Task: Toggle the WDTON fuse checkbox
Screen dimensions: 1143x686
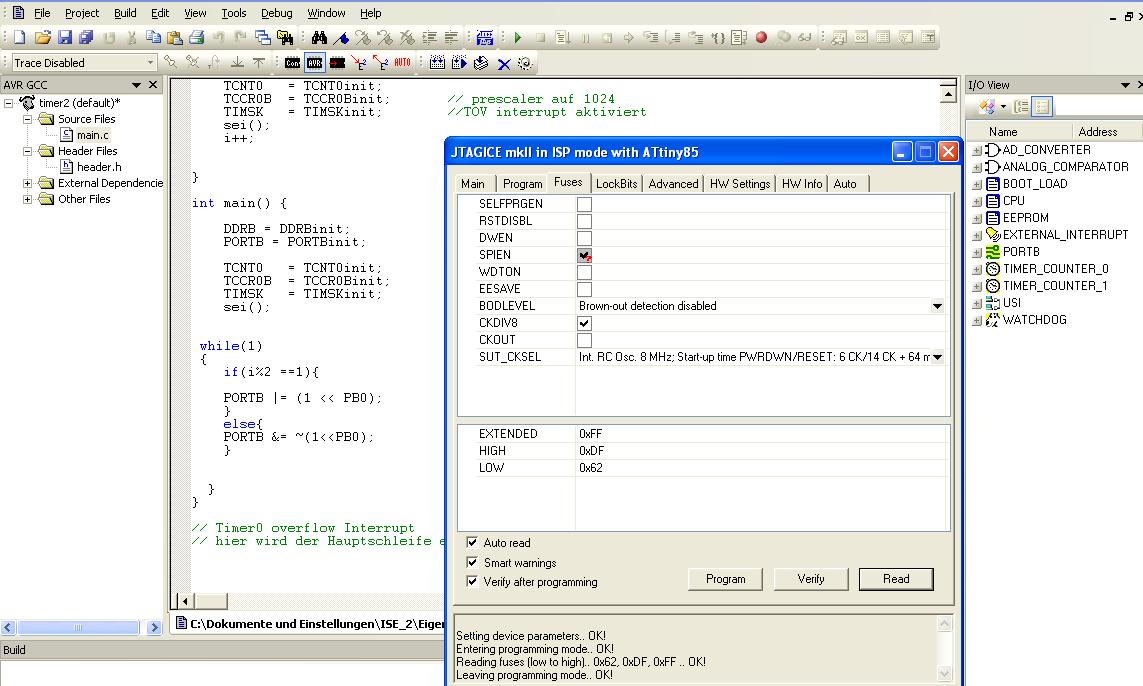Action: pos(584,272)
